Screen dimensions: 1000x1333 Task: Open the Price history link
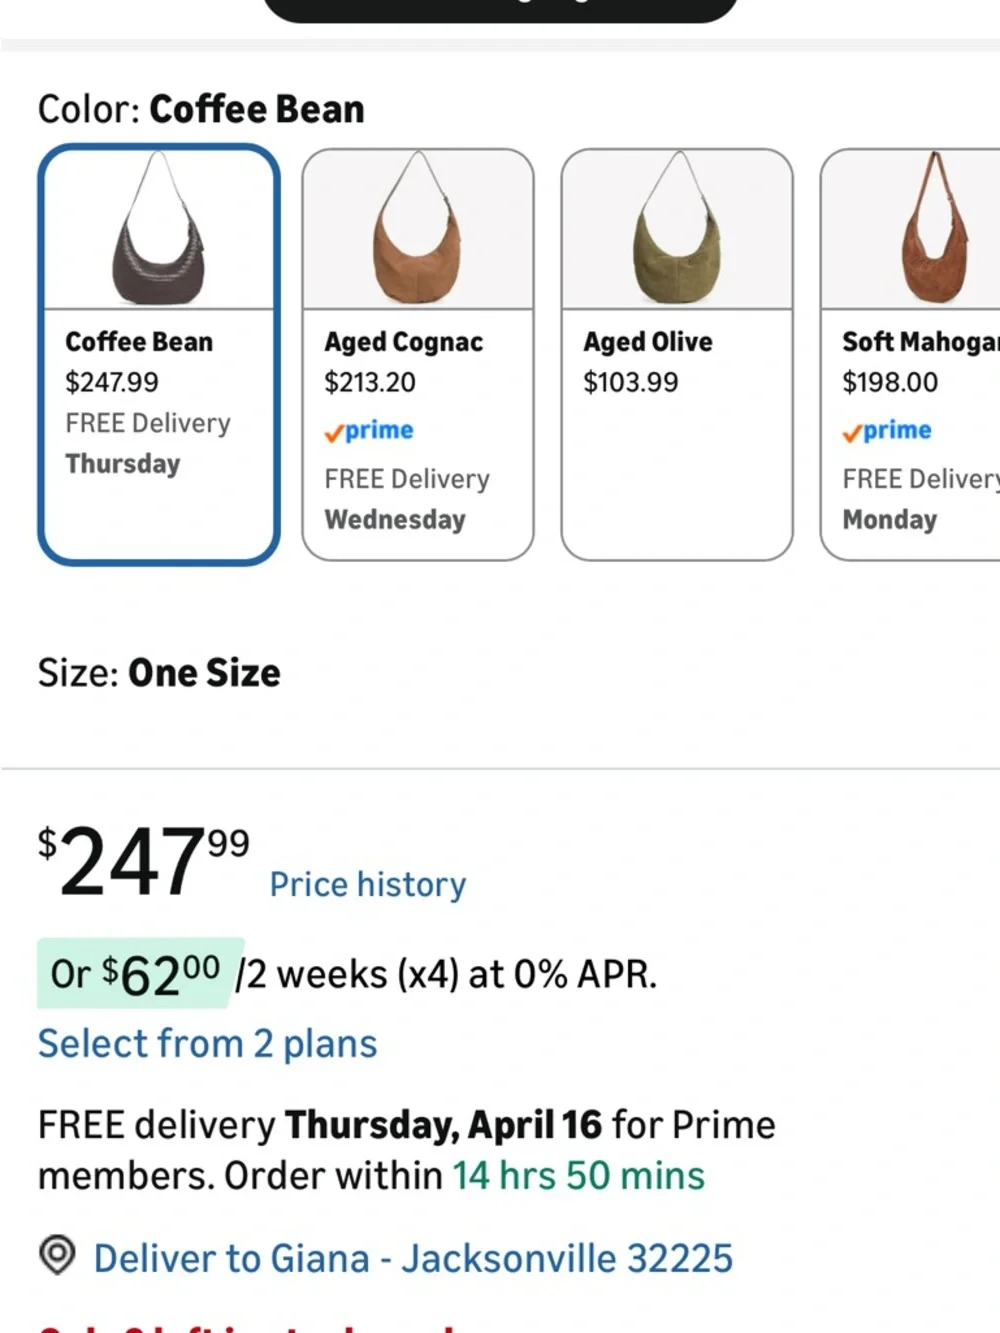click(x=368, y=885)
